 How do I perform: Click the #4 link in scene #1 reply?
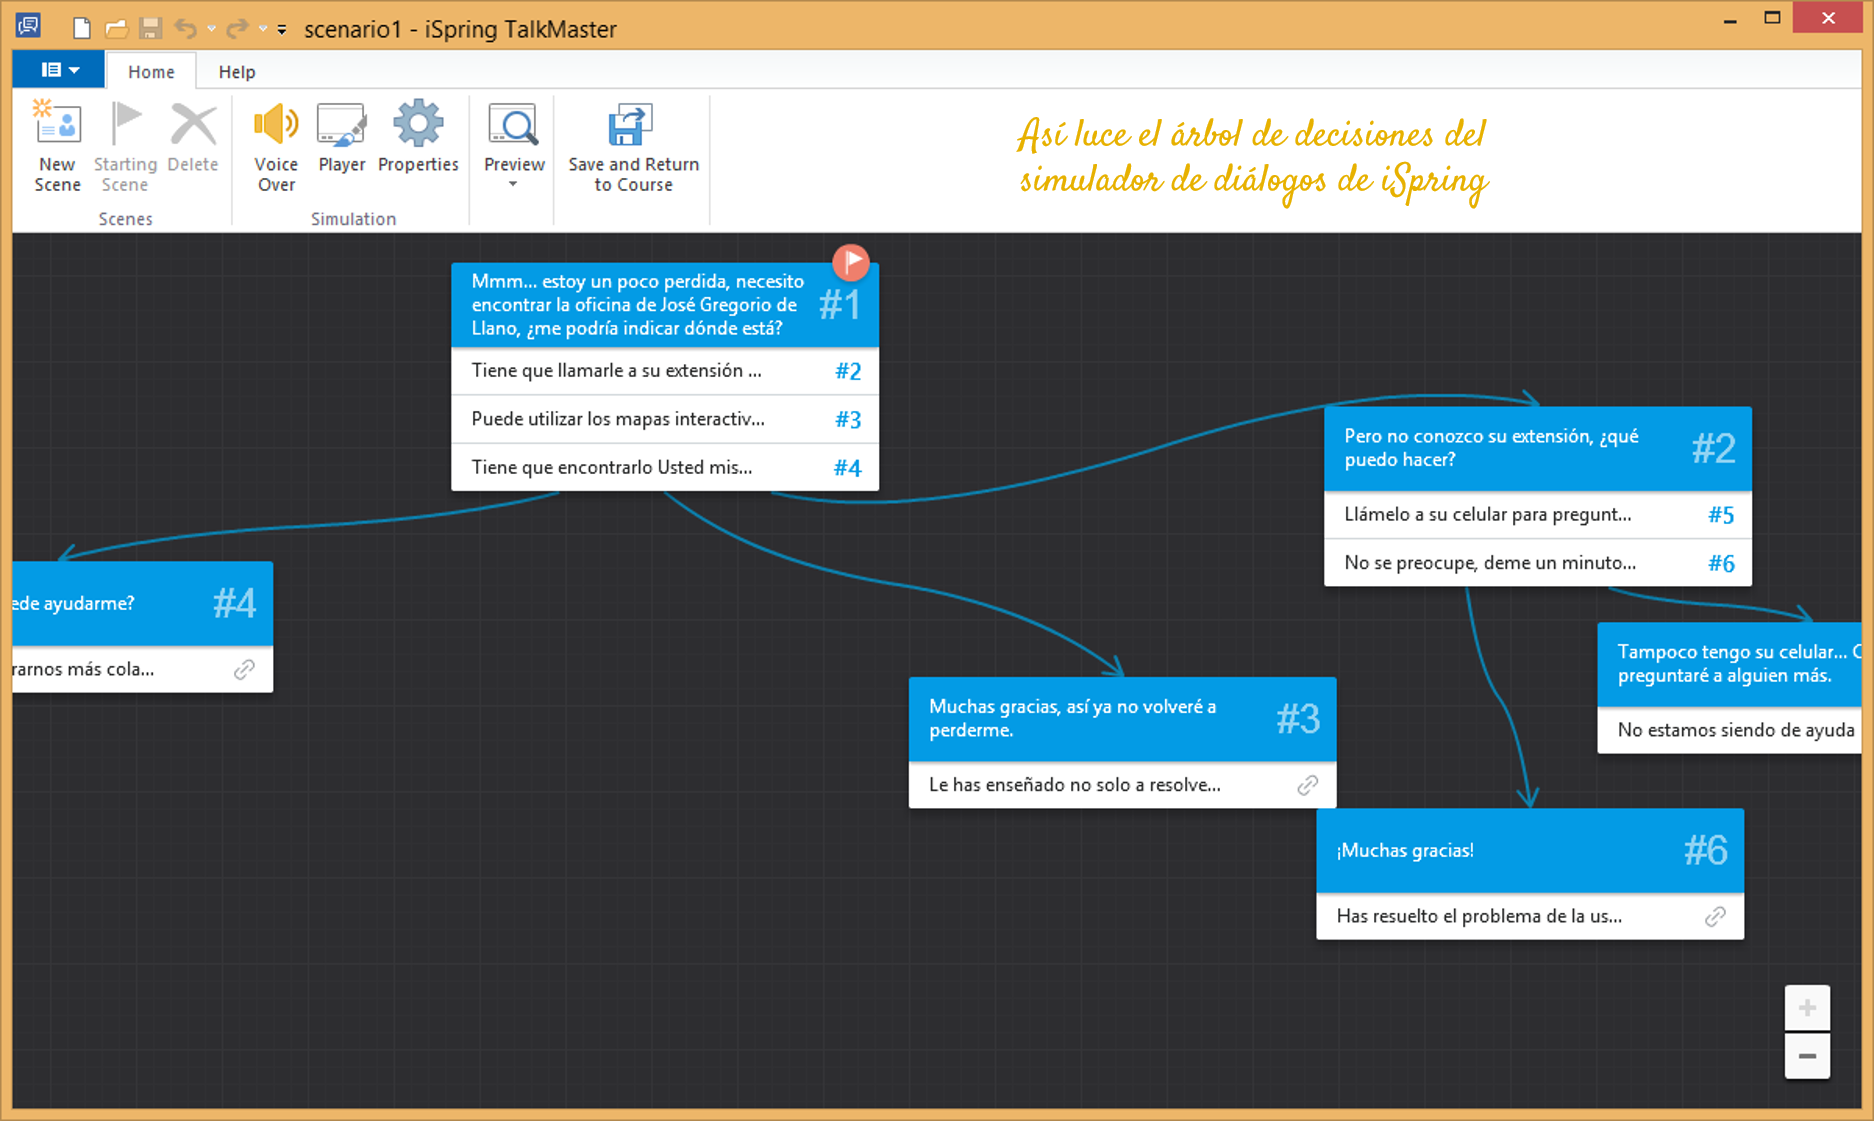coord(848,467)
